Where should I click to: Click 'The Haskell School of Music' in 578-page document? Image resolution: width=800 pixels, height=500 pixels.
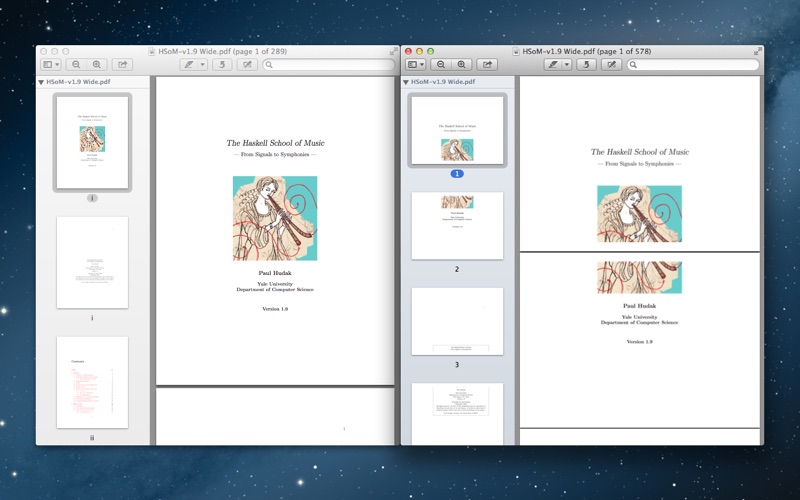click(x=639, y=152)
